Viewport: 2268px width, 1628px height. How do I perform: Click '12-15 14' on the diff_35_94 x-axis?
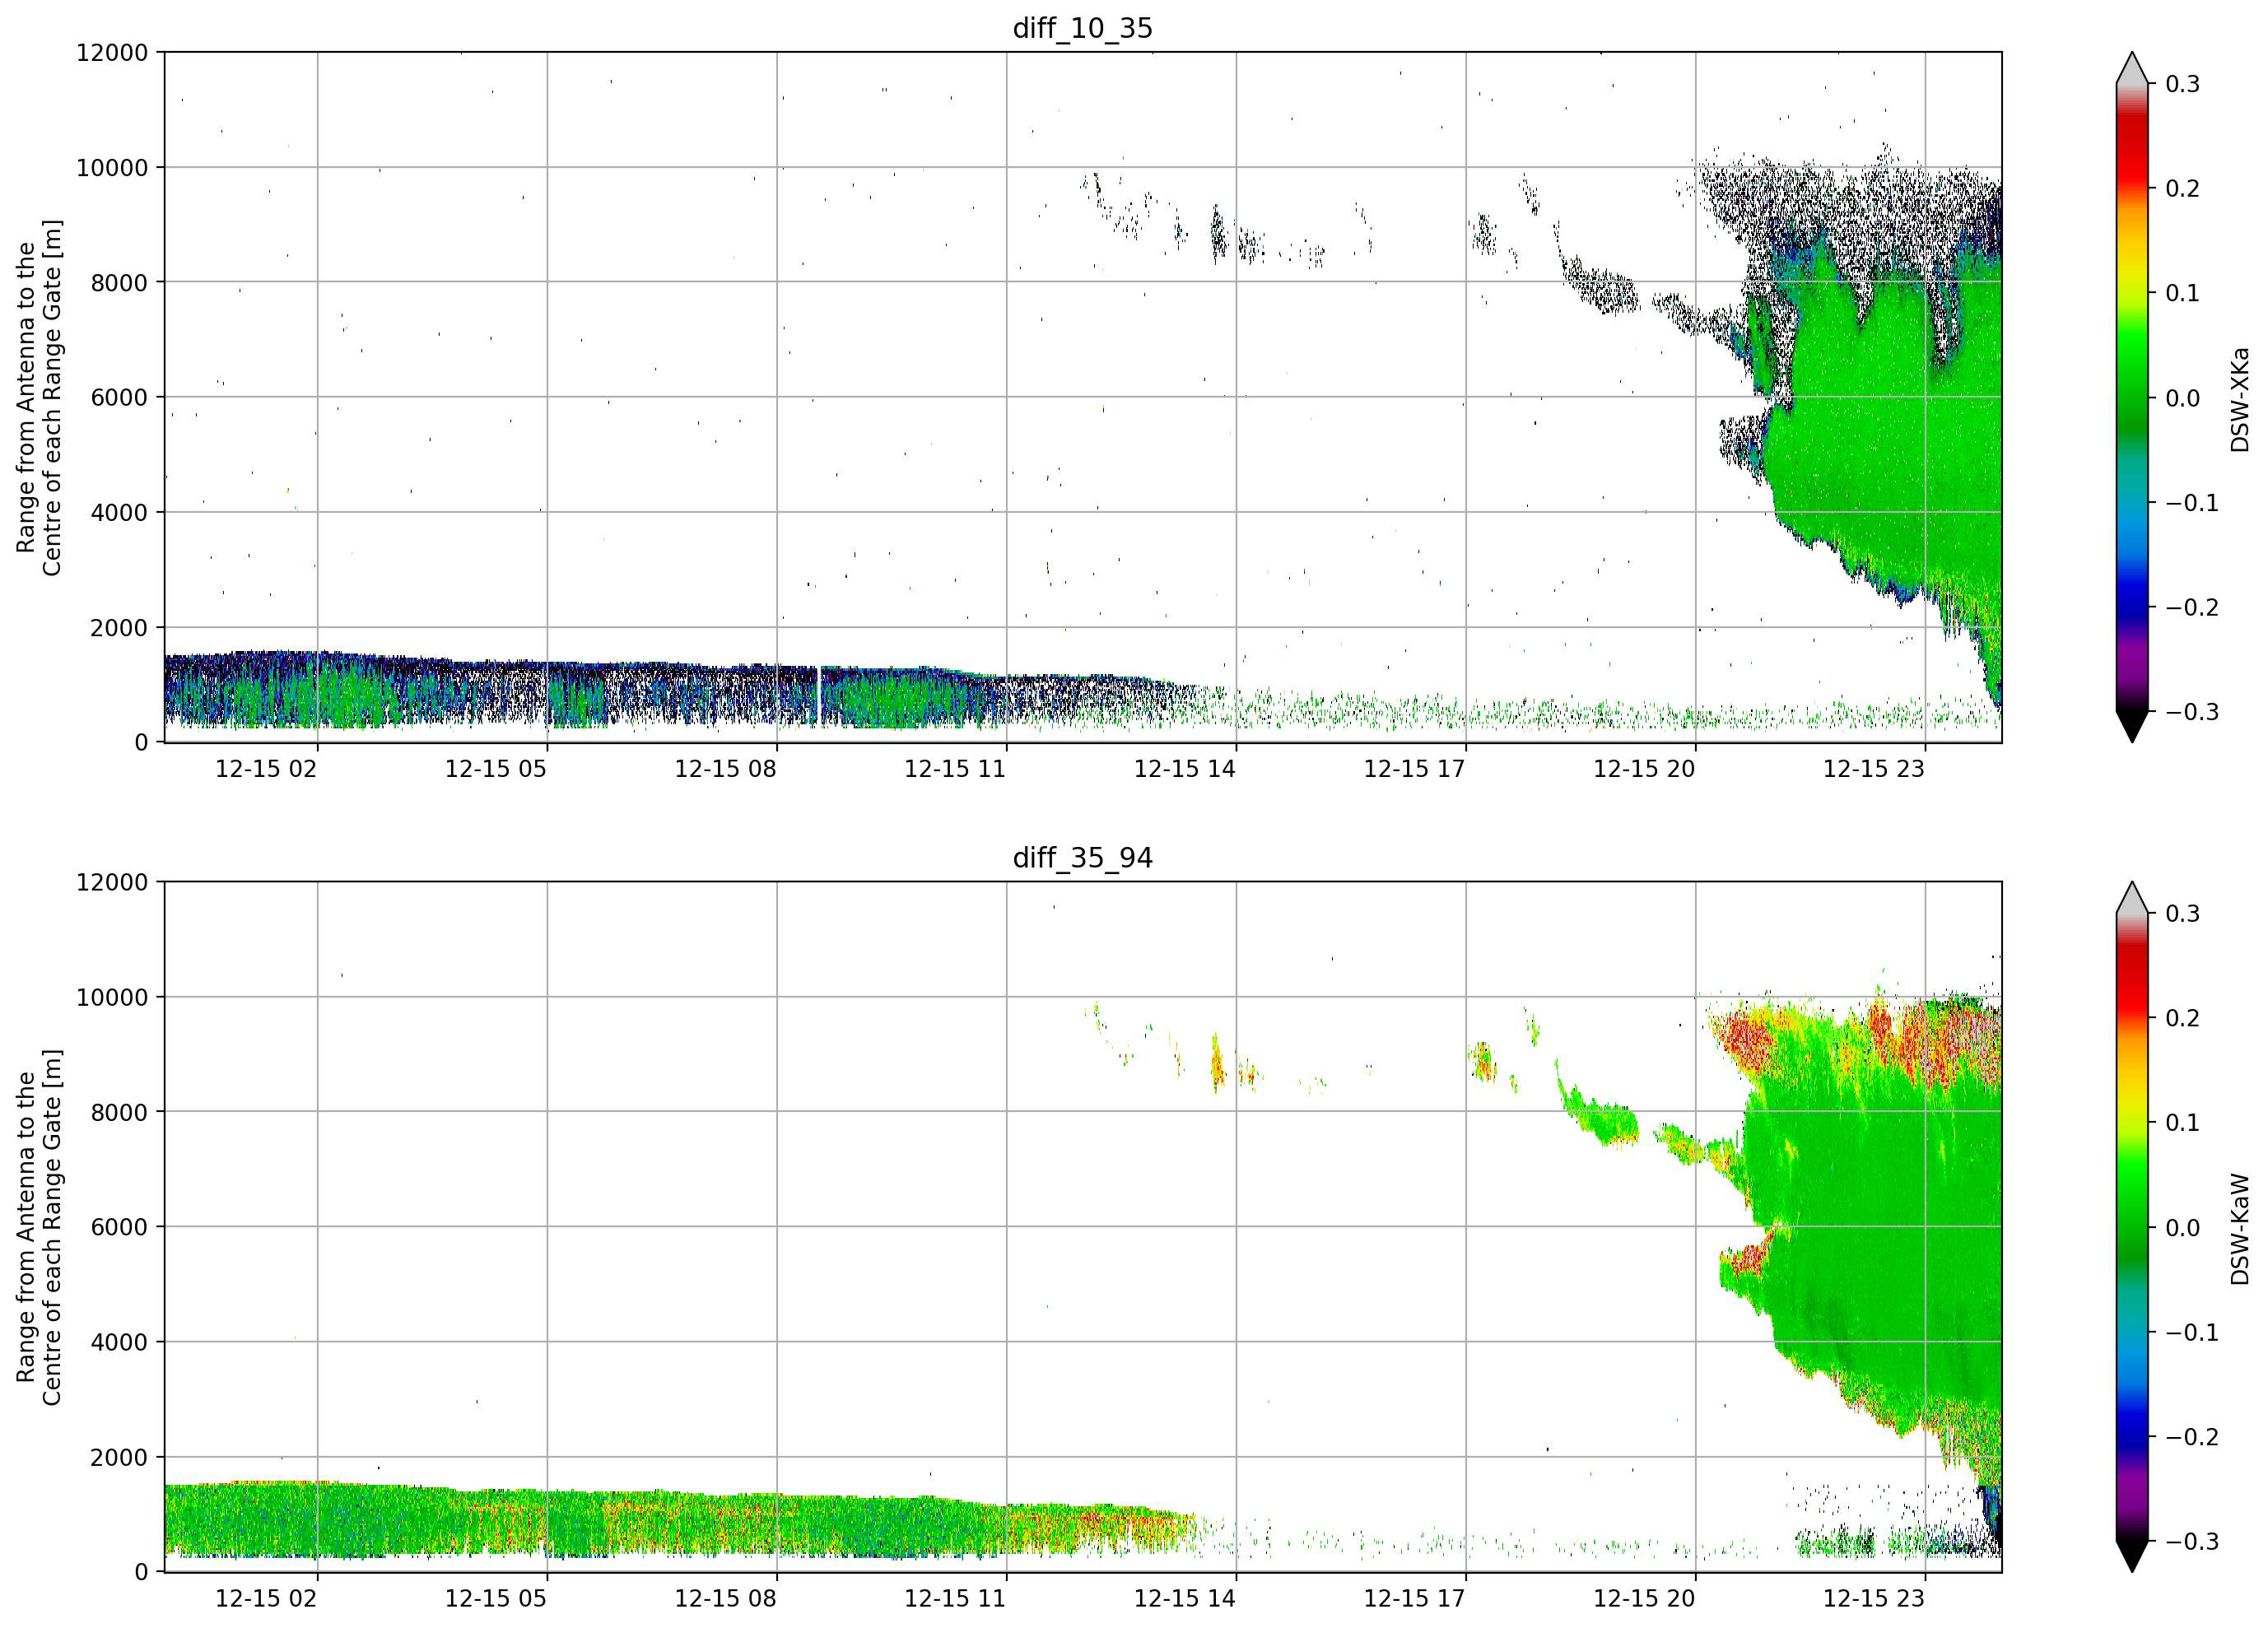click(1185, 1598)
